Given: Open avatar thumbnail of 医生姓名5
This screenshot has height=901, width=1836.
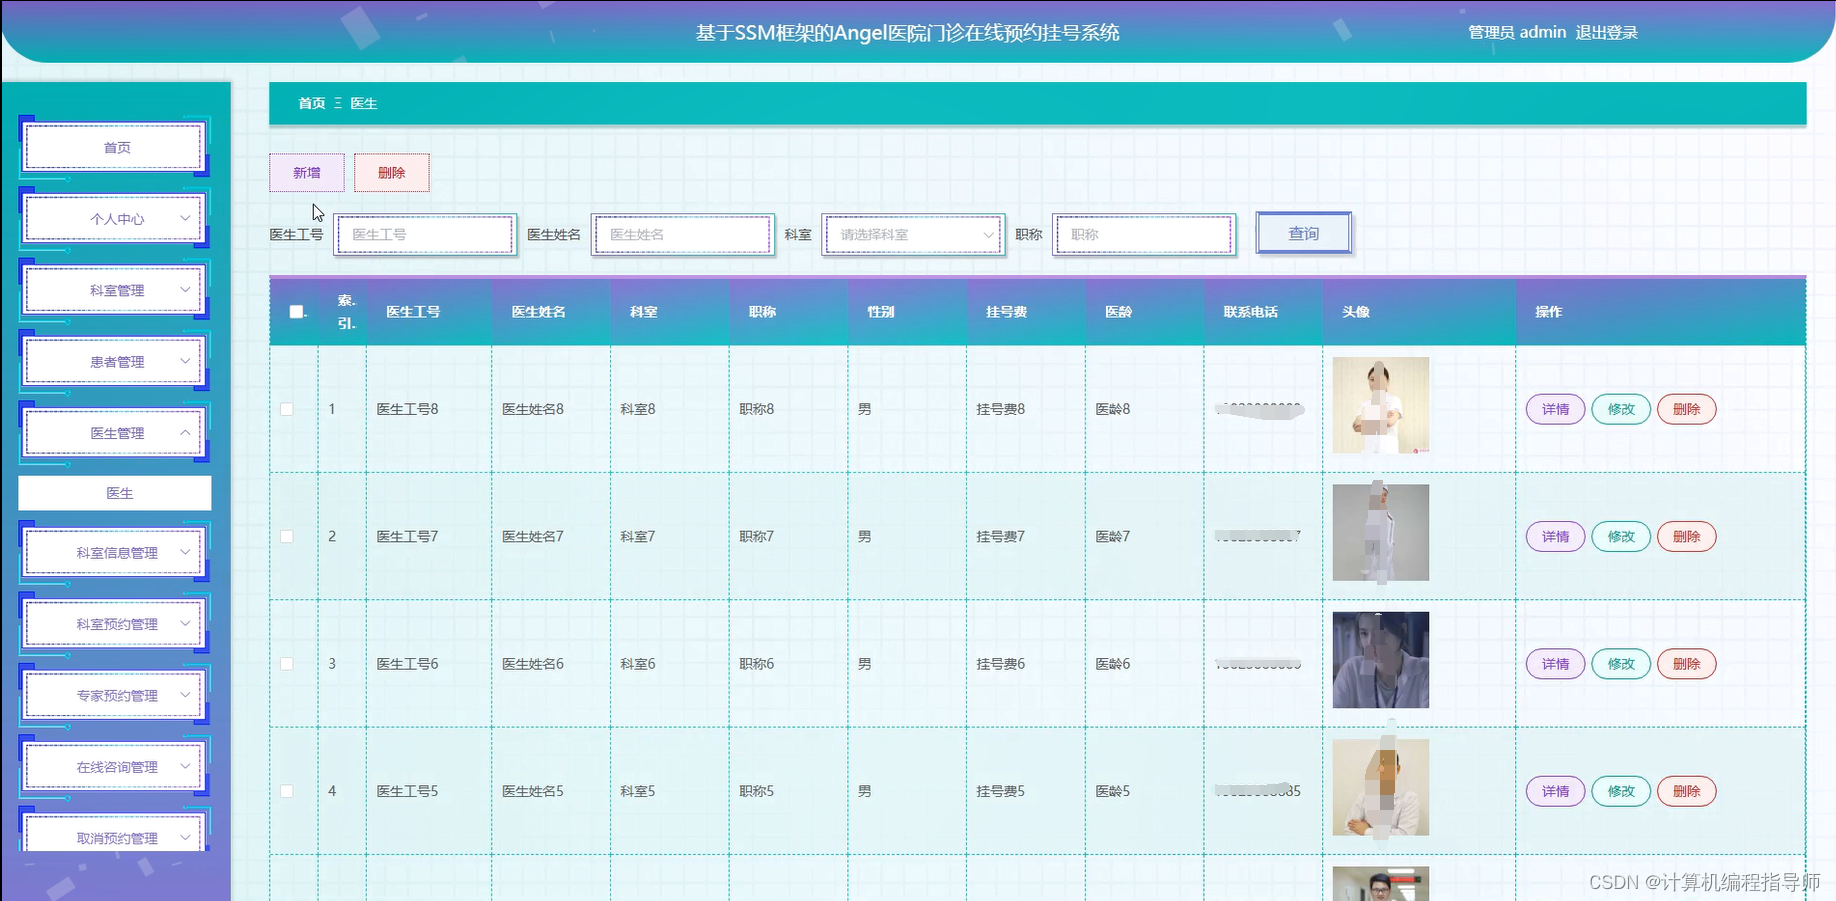Looking at the screenshot, I should [1381, 787].
